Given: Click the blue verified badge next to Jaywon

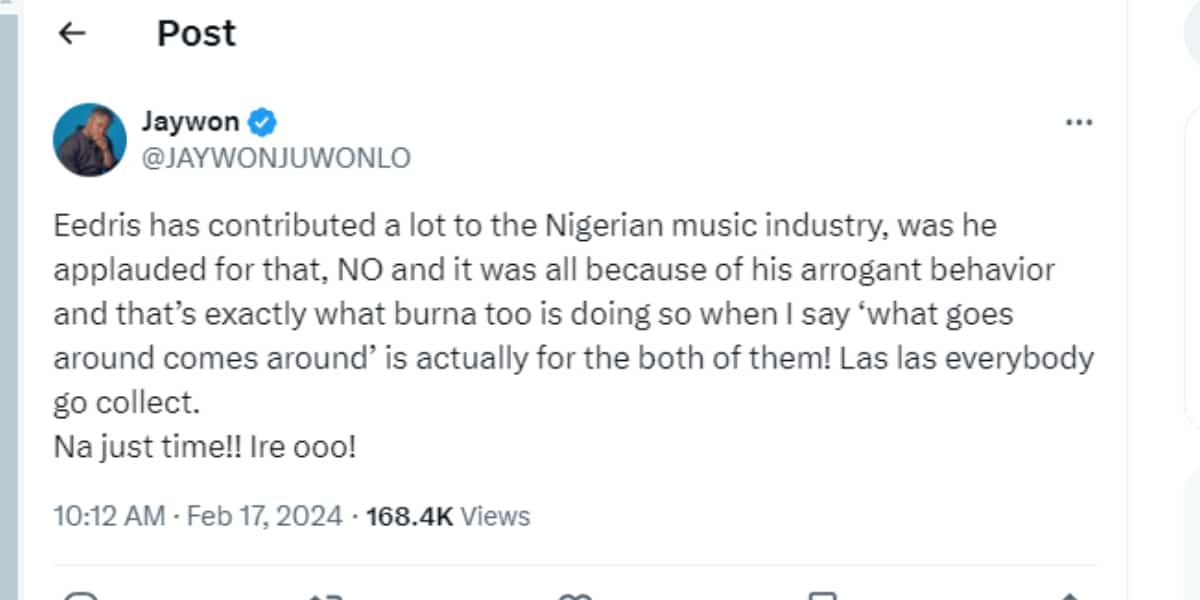Looking at the screenshot, I should 262,123.
